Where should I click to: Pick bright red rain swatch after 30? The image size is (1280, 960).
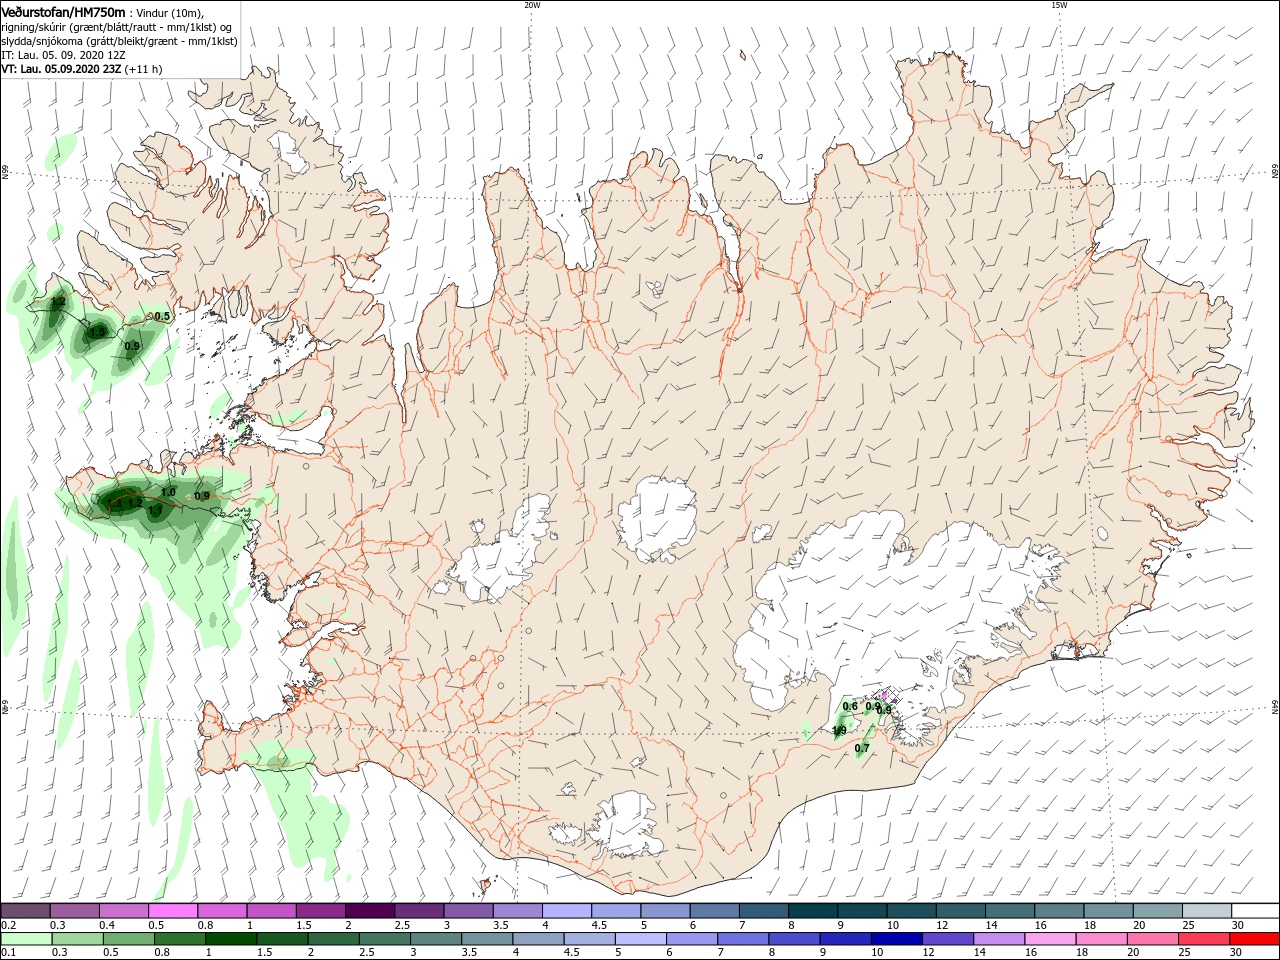tap(1255, 939)
